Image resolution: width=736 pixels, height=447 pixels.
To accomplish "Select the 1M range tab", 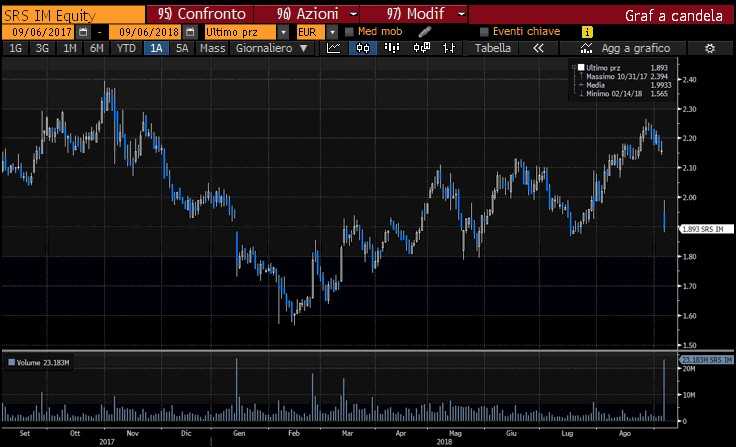I will tap(69, 48).
